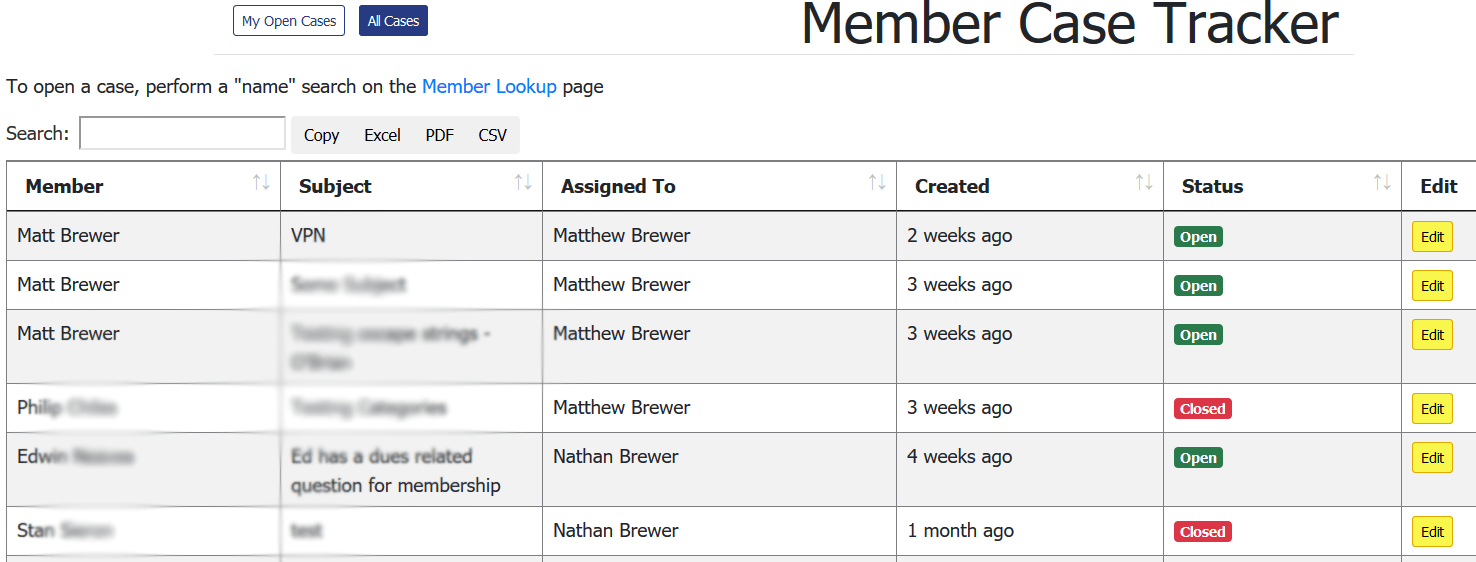The height and width of the screenshot is (562, 1476).
Task: Export the cases table to Excel
Action: (x=382, y=135)
